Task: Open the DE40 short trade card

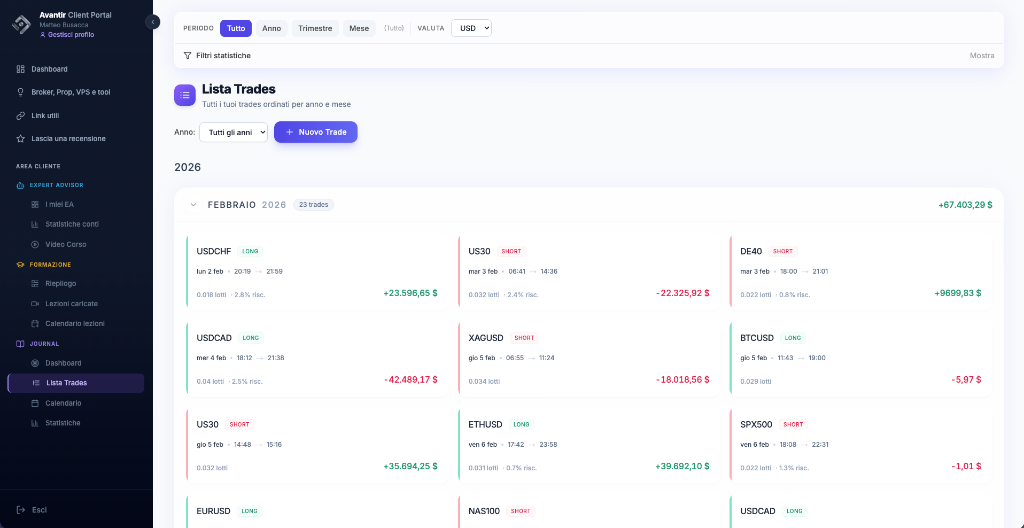Action: point(861,271)
